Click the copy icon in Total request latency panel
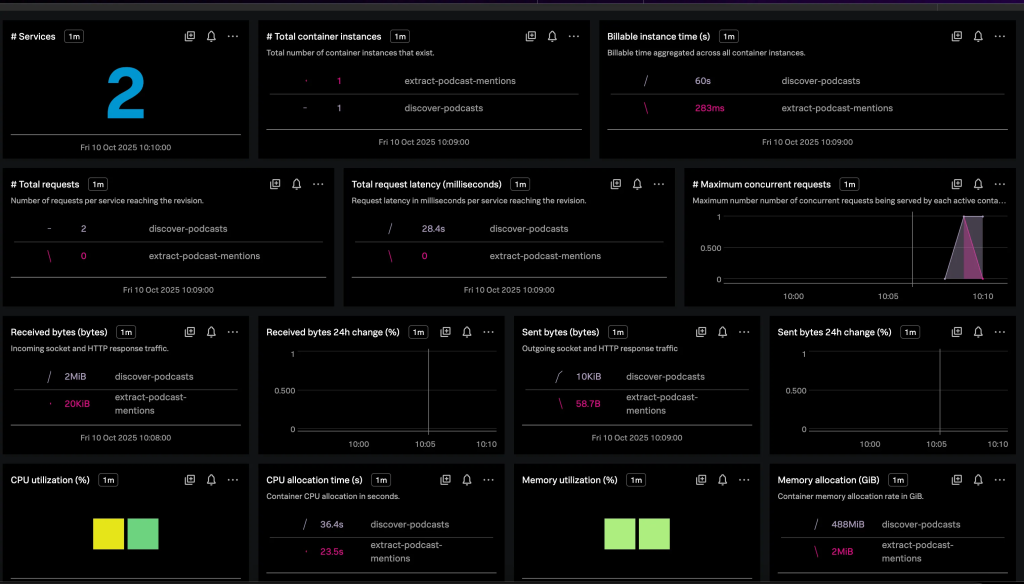 pos(616,184)
